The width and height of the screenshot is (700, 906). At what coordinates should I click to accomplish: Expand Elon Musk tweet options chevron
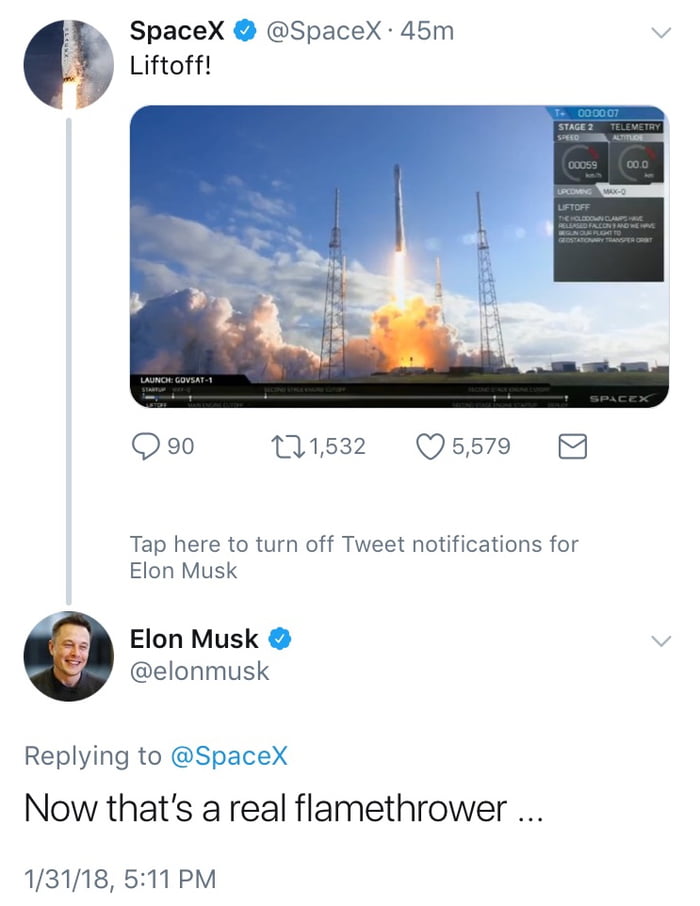tap(661, 641)
